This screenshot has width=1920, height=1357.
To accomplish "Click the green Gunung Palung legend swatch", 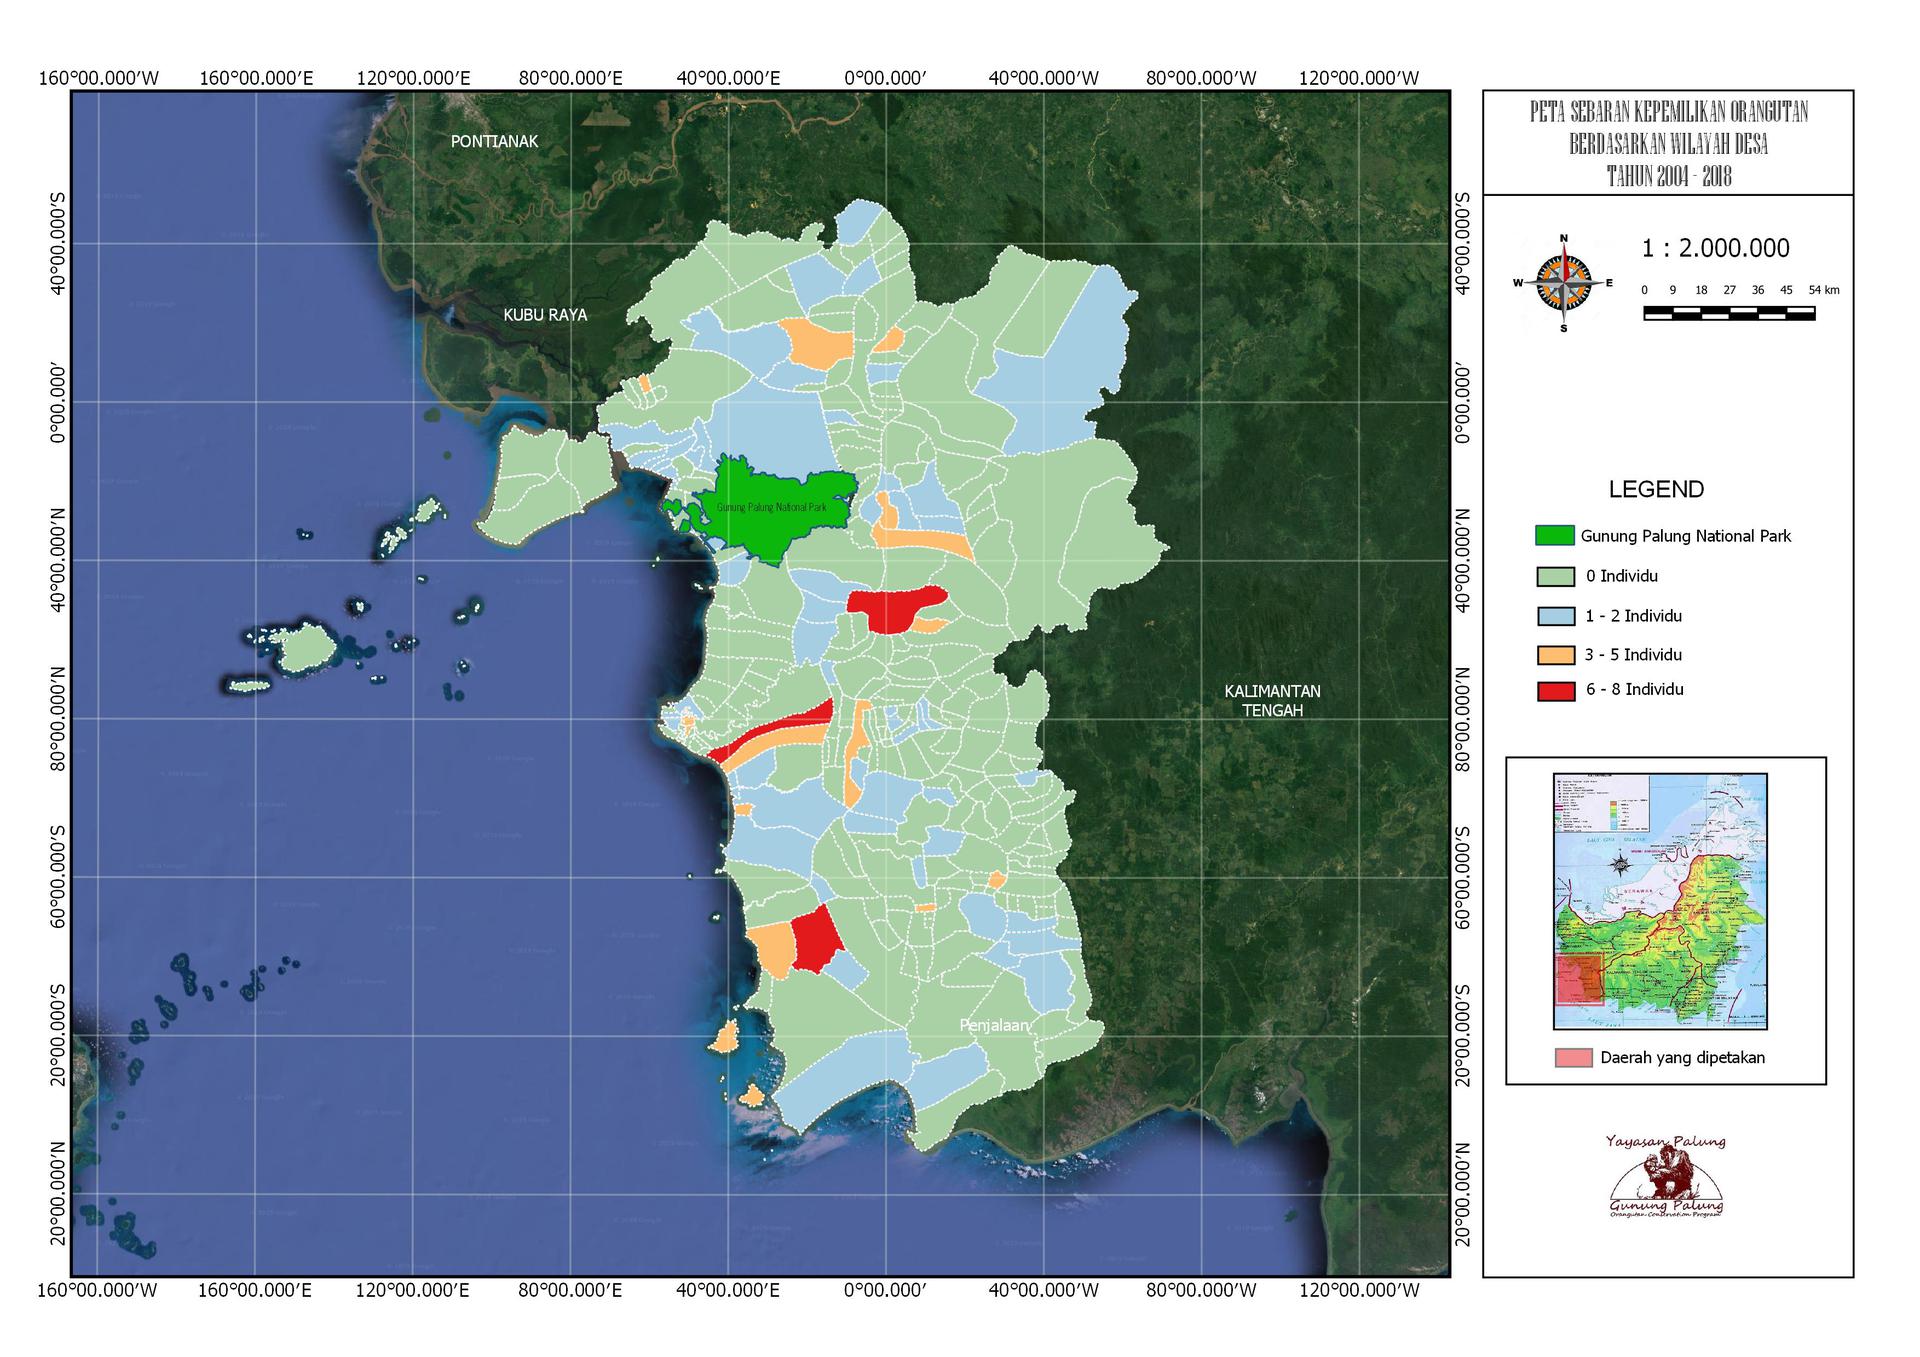I will tap(1555, 535).
